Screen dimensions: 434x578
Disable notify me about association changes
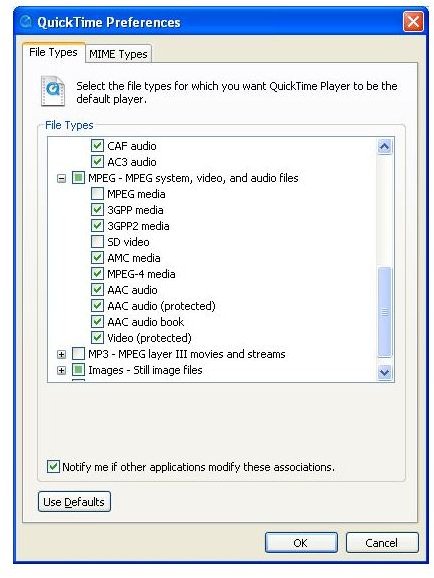tap(53, 467)
